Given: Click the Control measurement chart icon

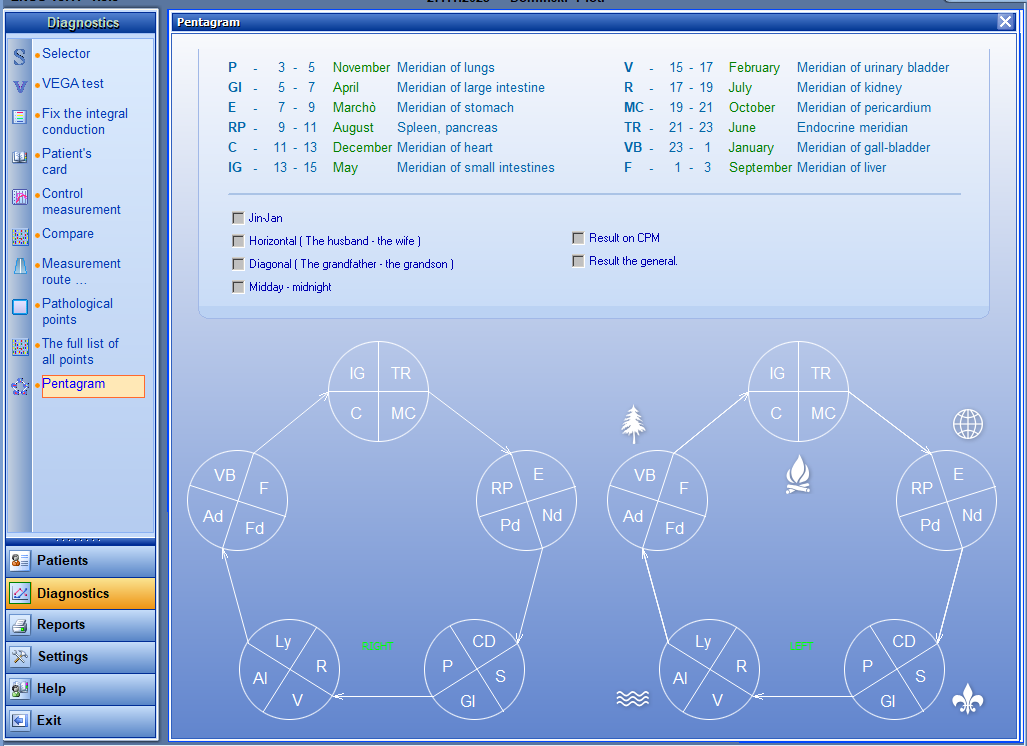Looking at the screenshot, I should click(20, 197).
